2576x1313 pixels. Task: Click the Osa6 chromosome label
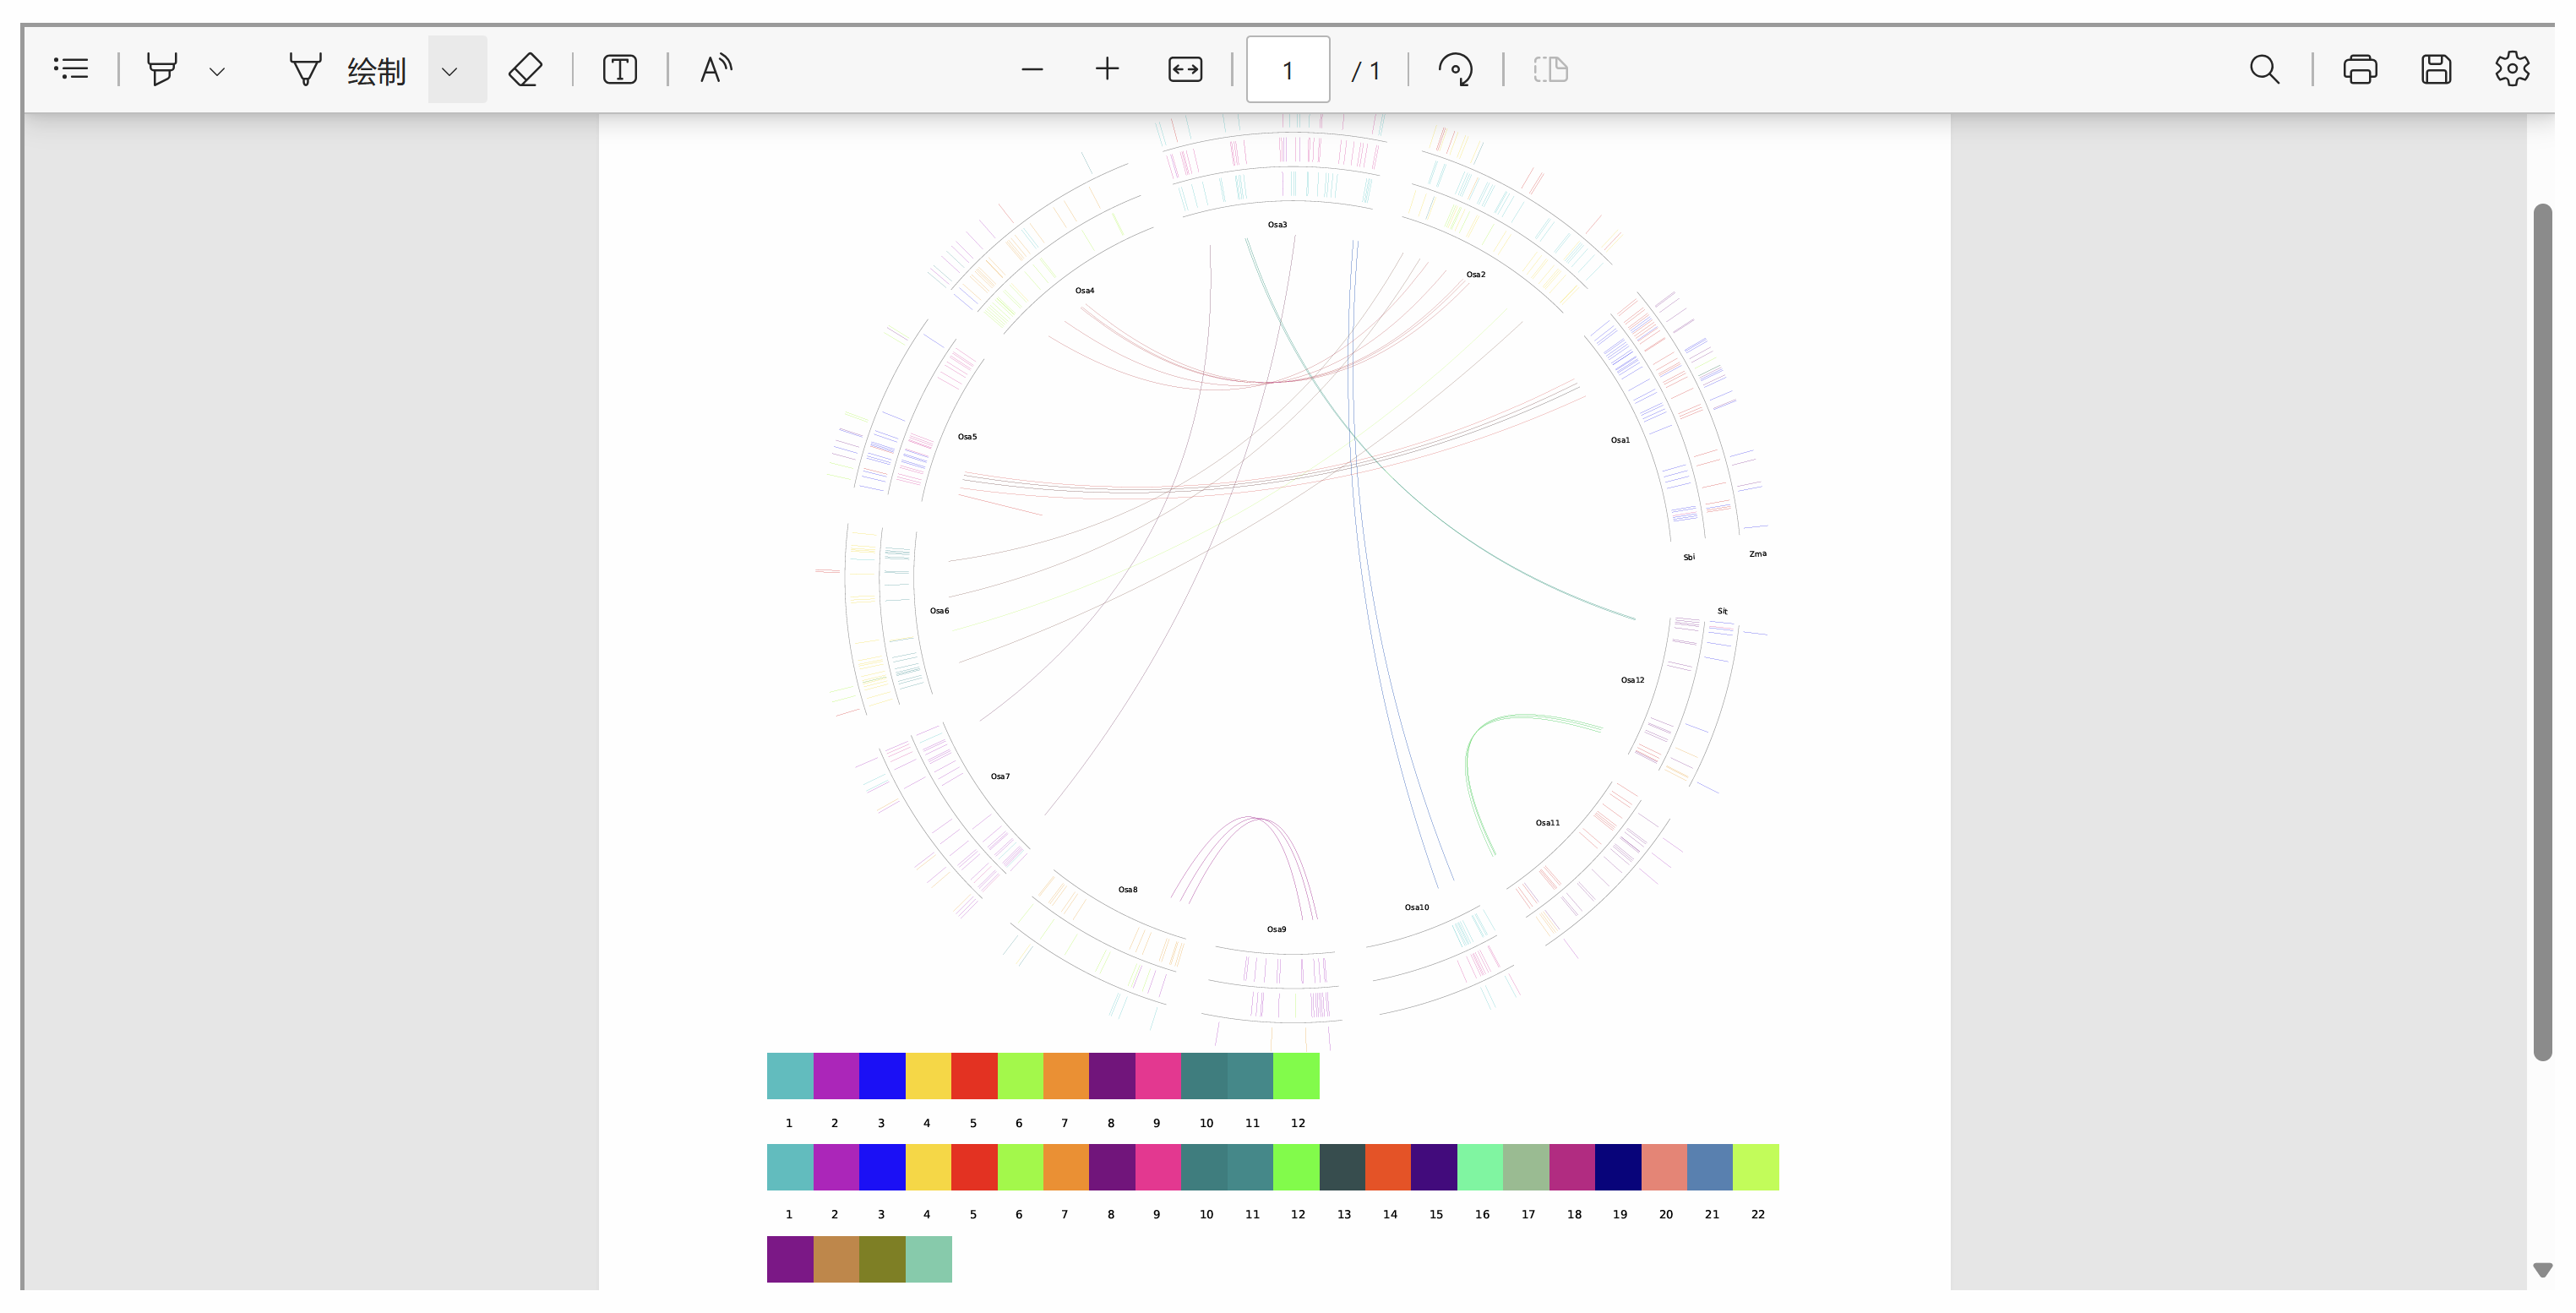pyautogui.click(x=939, y=611)
